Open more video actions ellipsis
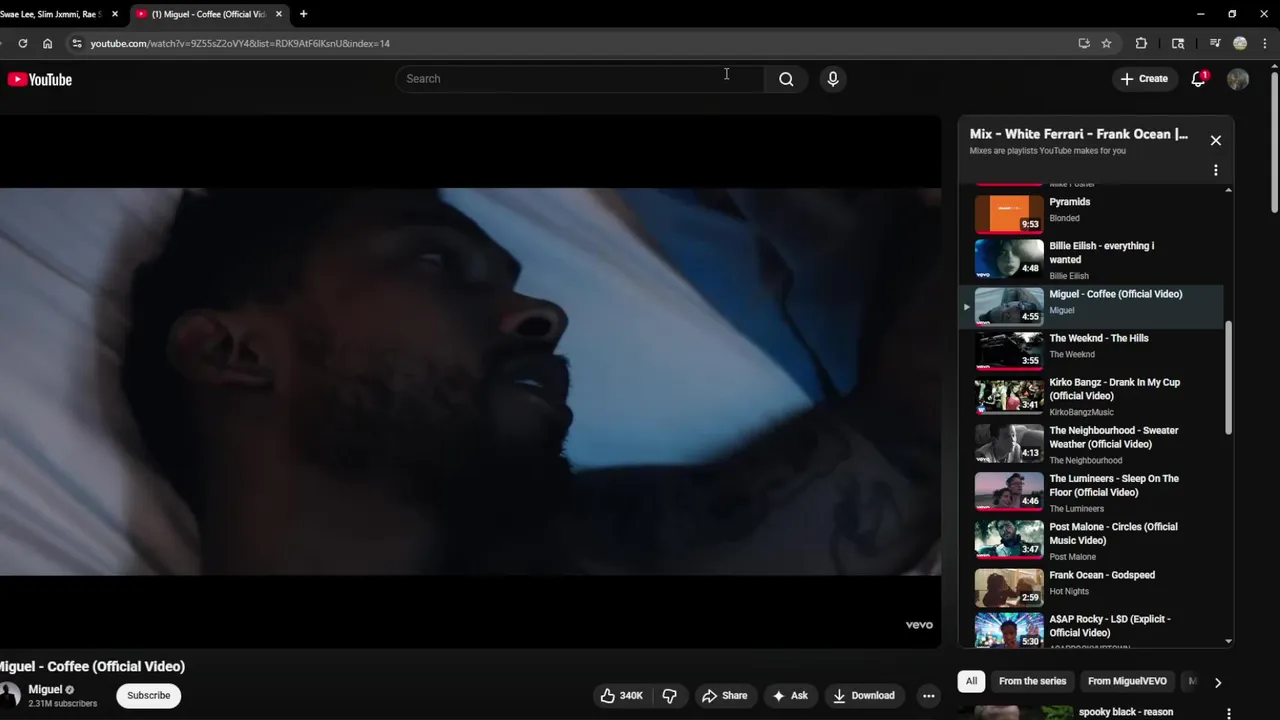This screenshot has width=1280, height=720. pyautogui.click(x=928, y=696)
